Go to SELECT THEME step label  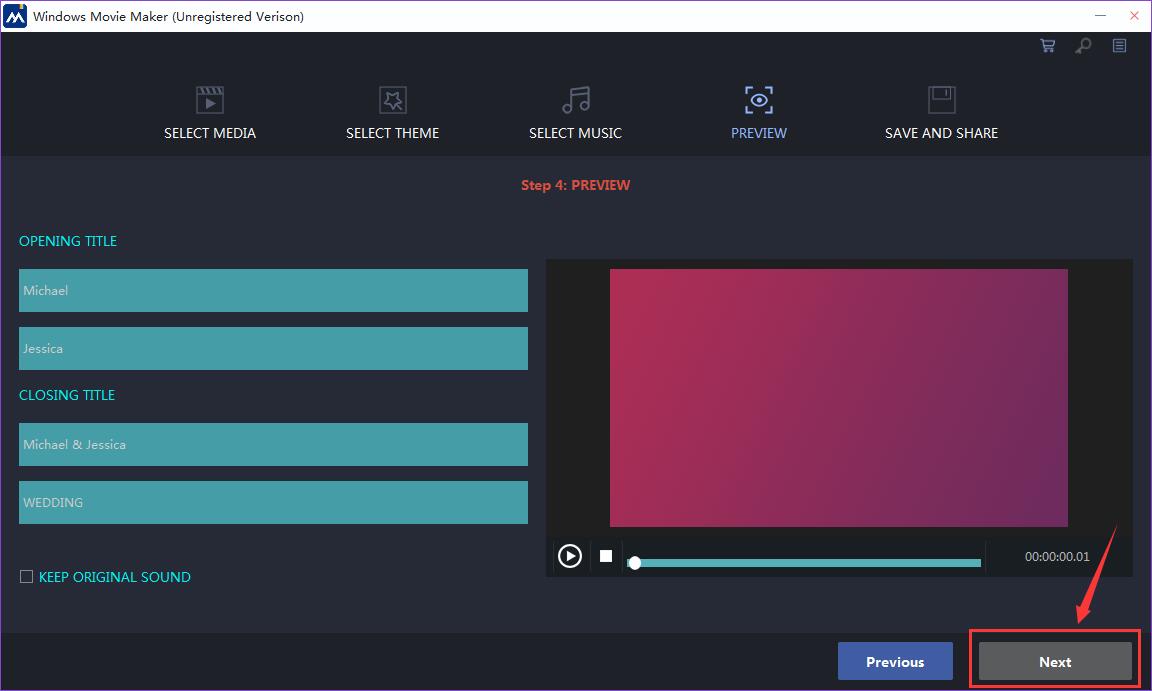coord(392,133)
